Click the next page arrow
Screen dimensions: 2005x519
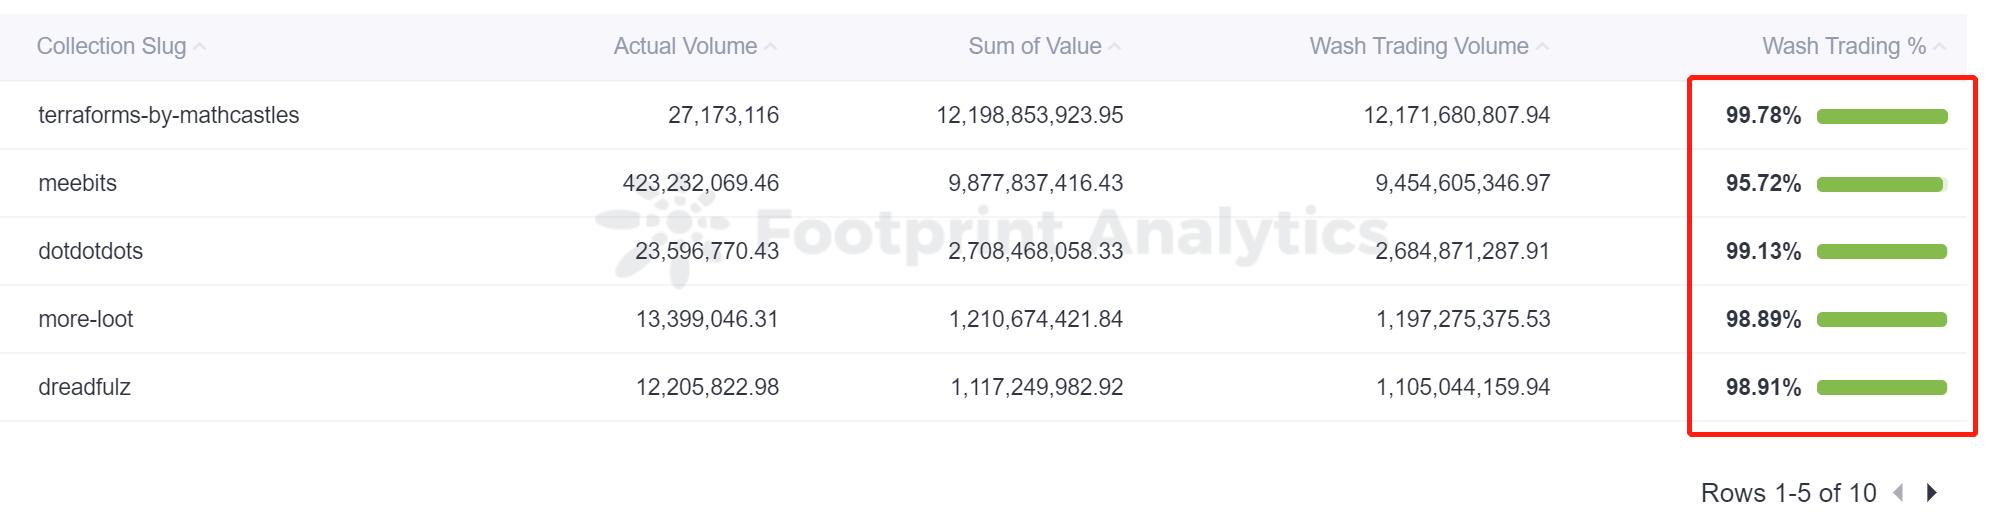click(x=1932, y=493)
